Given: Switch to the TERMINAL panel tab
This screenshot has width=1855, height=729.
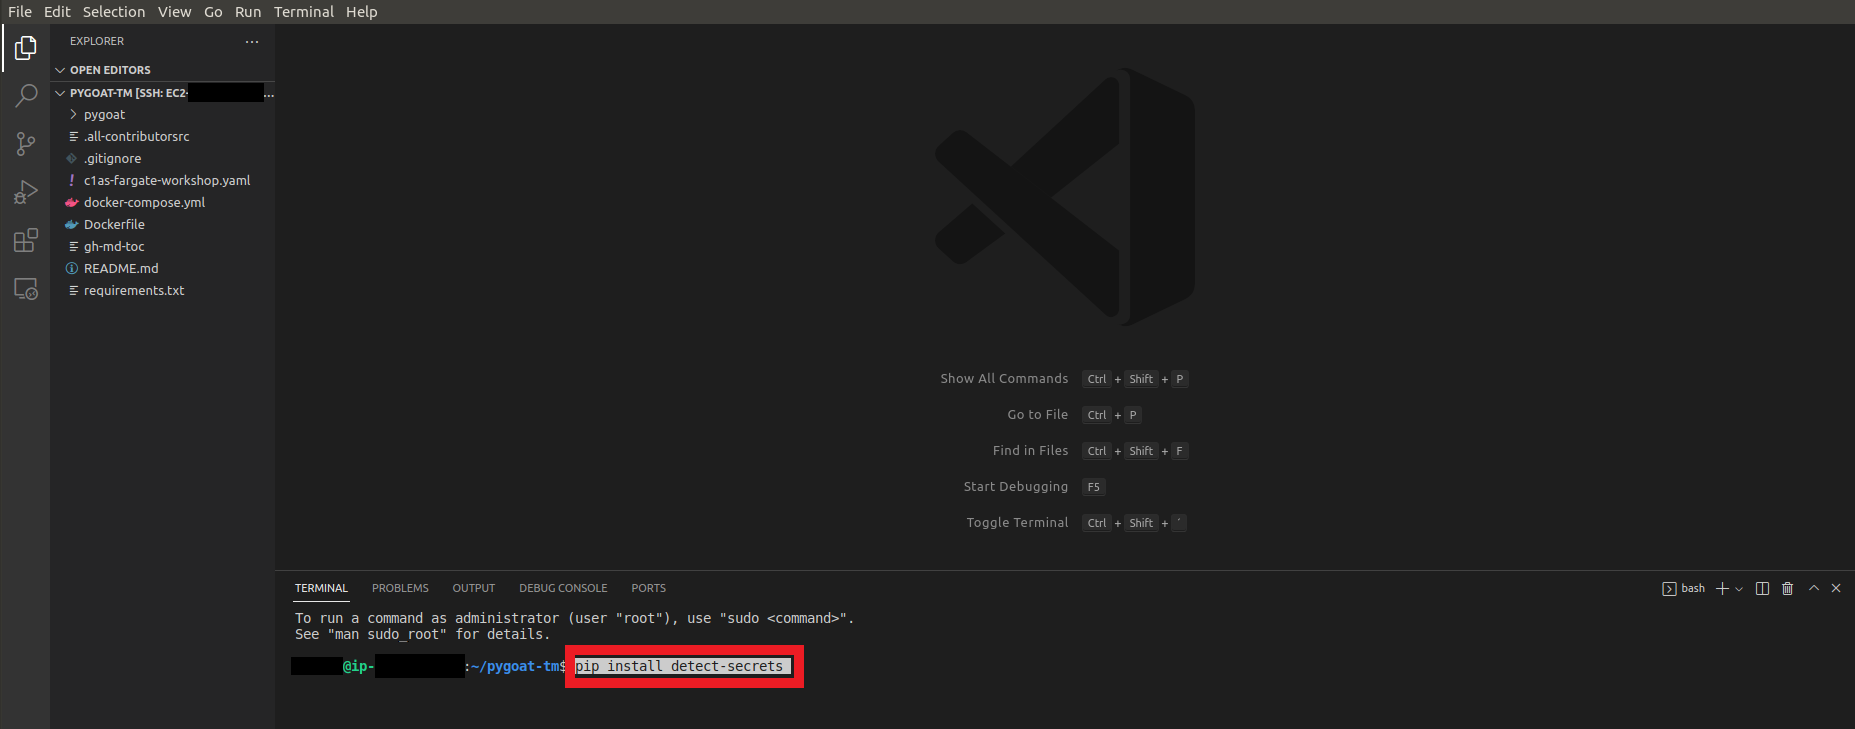Looking at the screenshot, I should [x=321, y=588].
